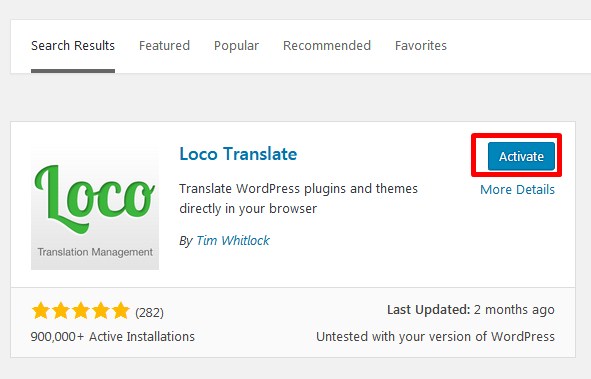Click the (282) ratings count
The width and height of the screenshot is (591, 379).
pyautogui.click(x=149, y=312)
